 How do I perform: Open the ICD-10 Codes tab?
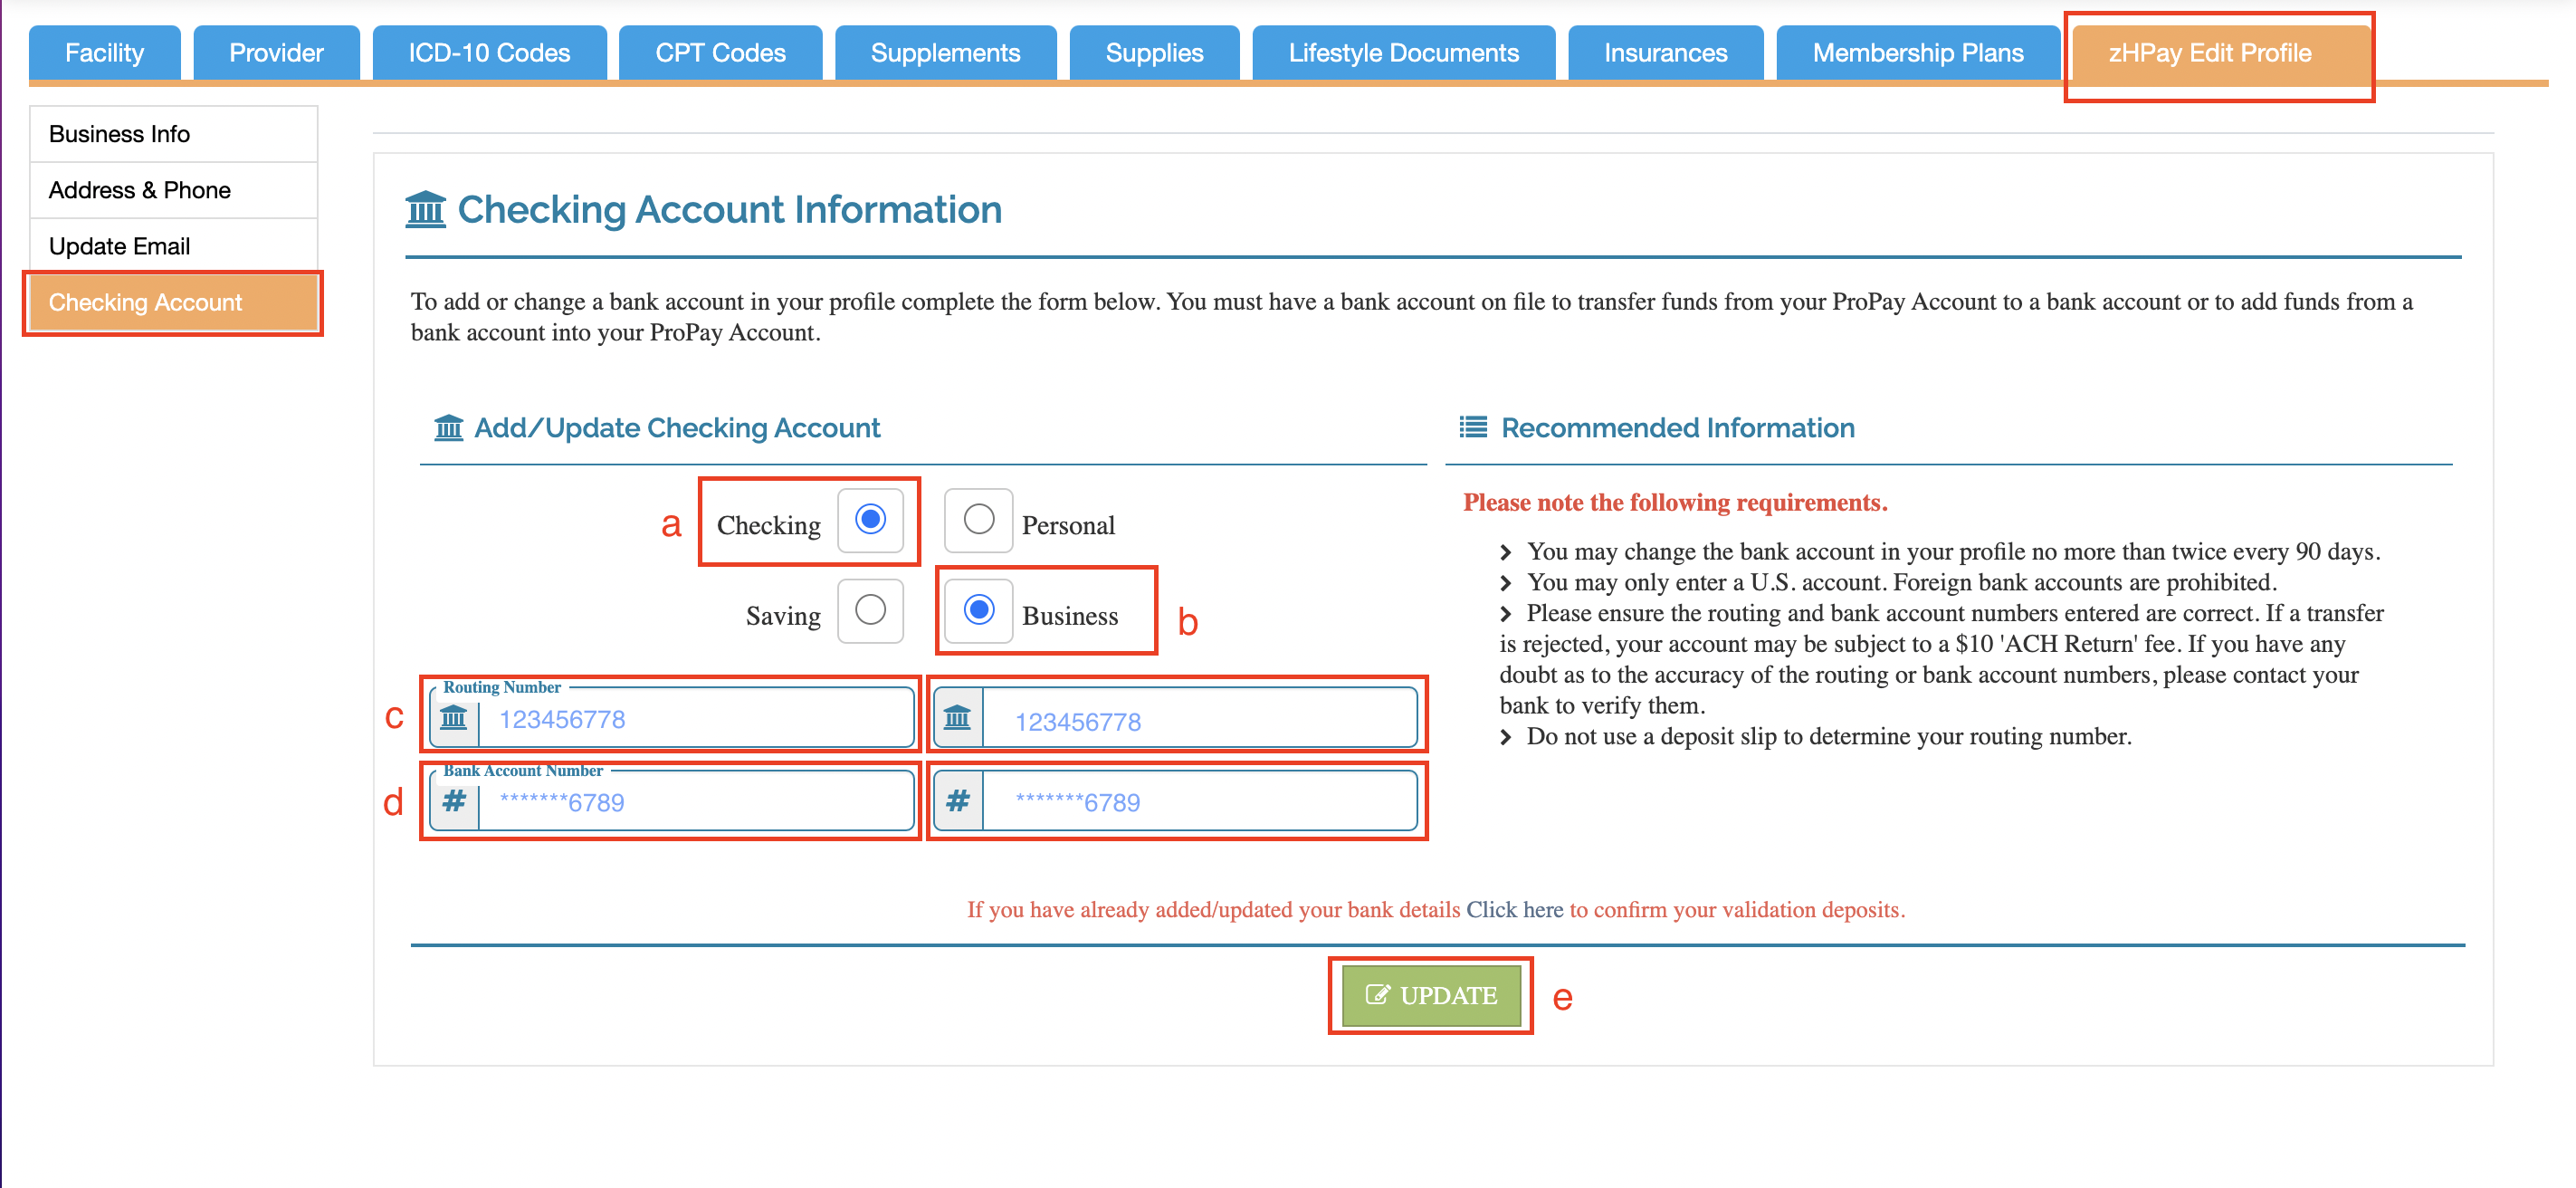point(489,53)
